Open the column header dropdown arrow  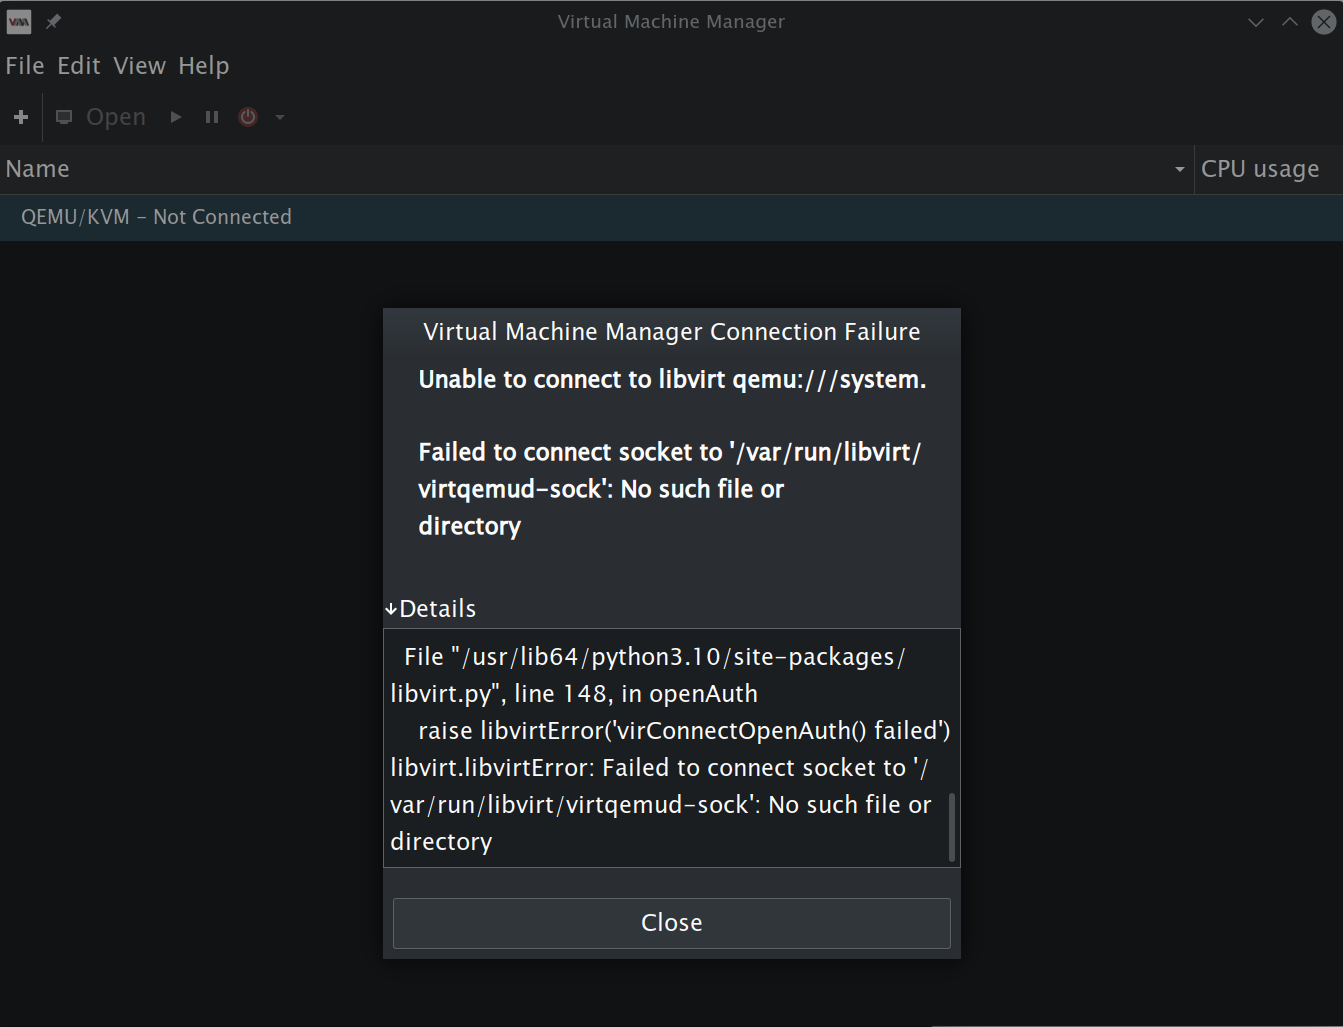[1180, 170]
